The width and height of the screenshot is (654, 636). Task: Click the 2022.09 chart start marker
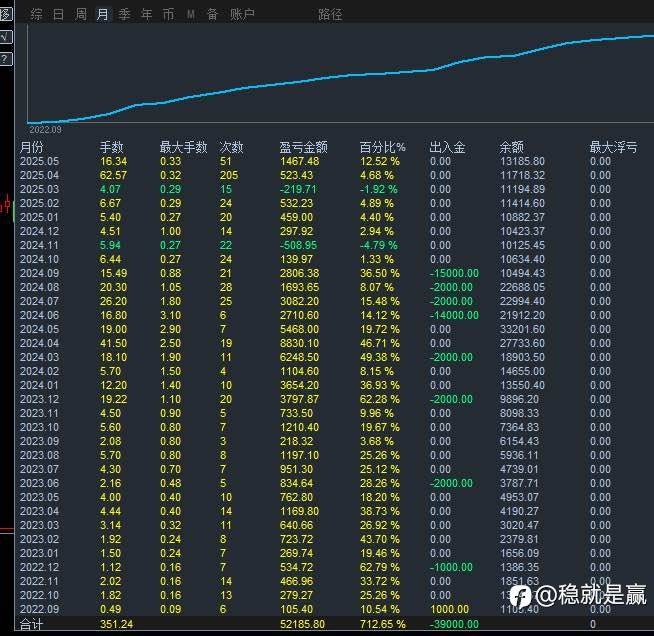[45, 130]
